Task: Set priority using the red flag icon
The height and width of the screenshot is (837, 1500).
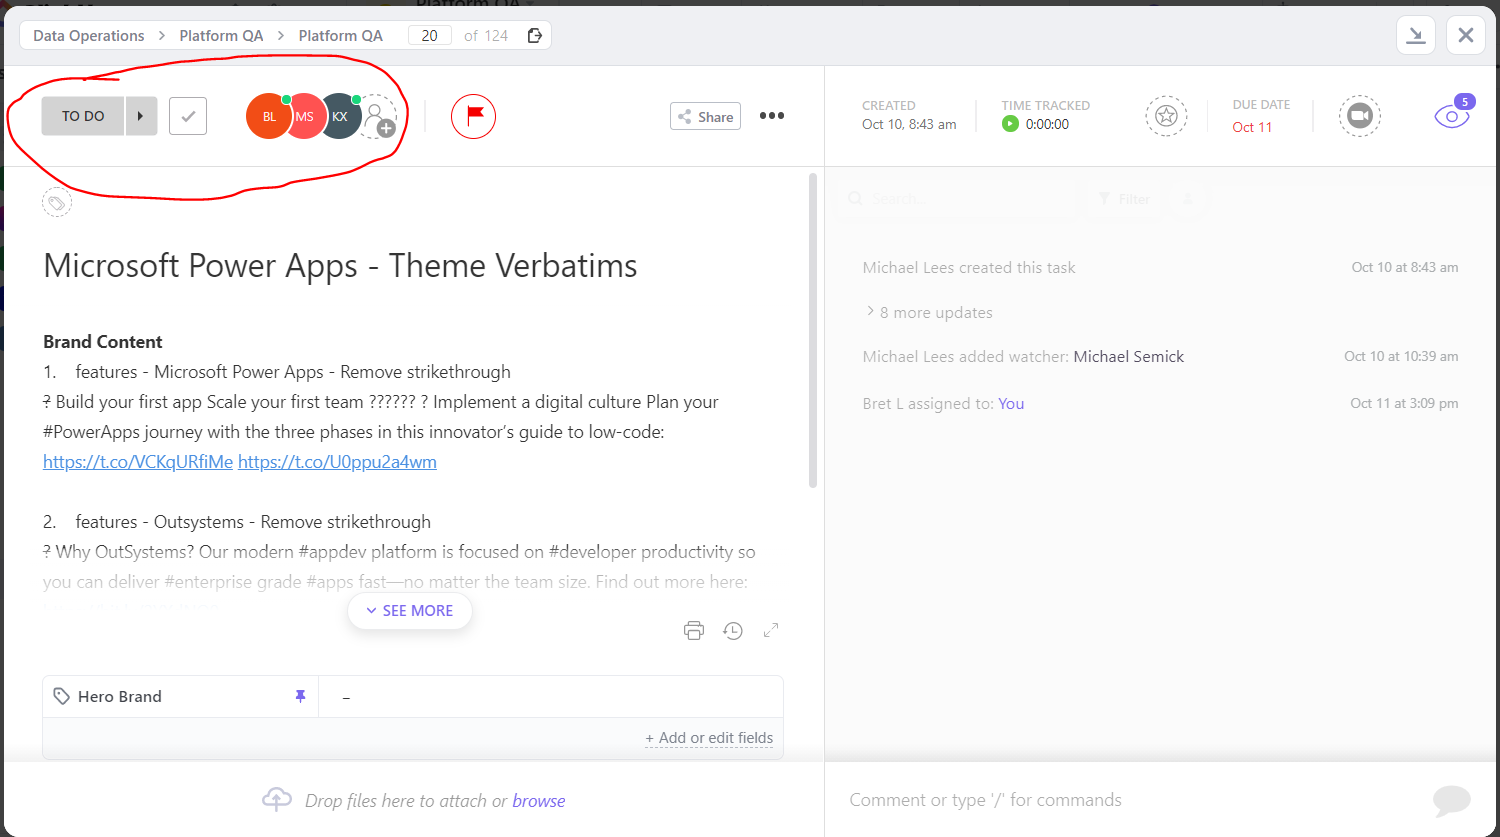Action: click(x=474, y=116)
